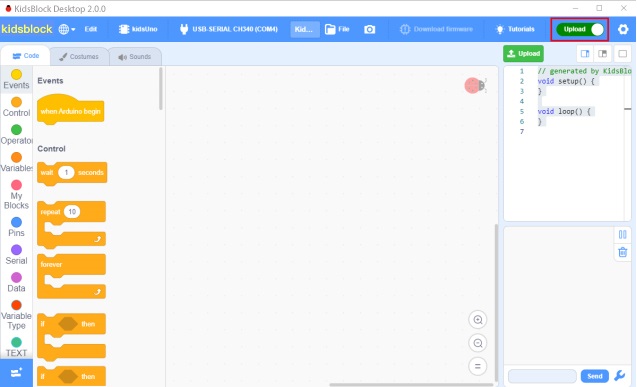Pause the serial monitor output
Screen dimensions: 637x387
(622, 234)
